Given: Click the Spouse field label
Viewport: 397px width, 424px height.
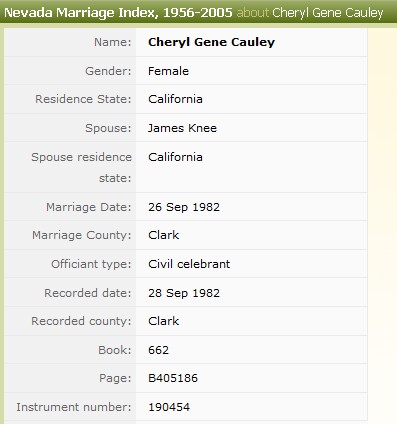Looking at the screenshot, I should 108,128.
